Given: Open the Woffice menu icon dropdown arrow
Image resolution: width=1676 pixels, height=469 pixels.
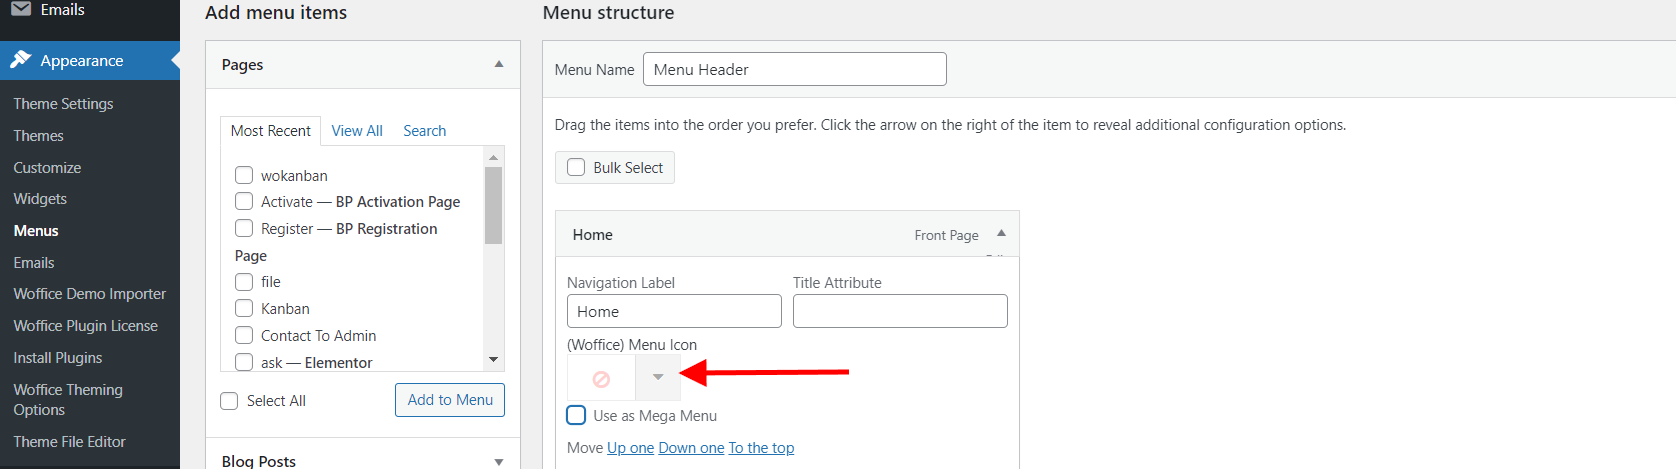Looking at the screenshot, I should click(658, 377).
